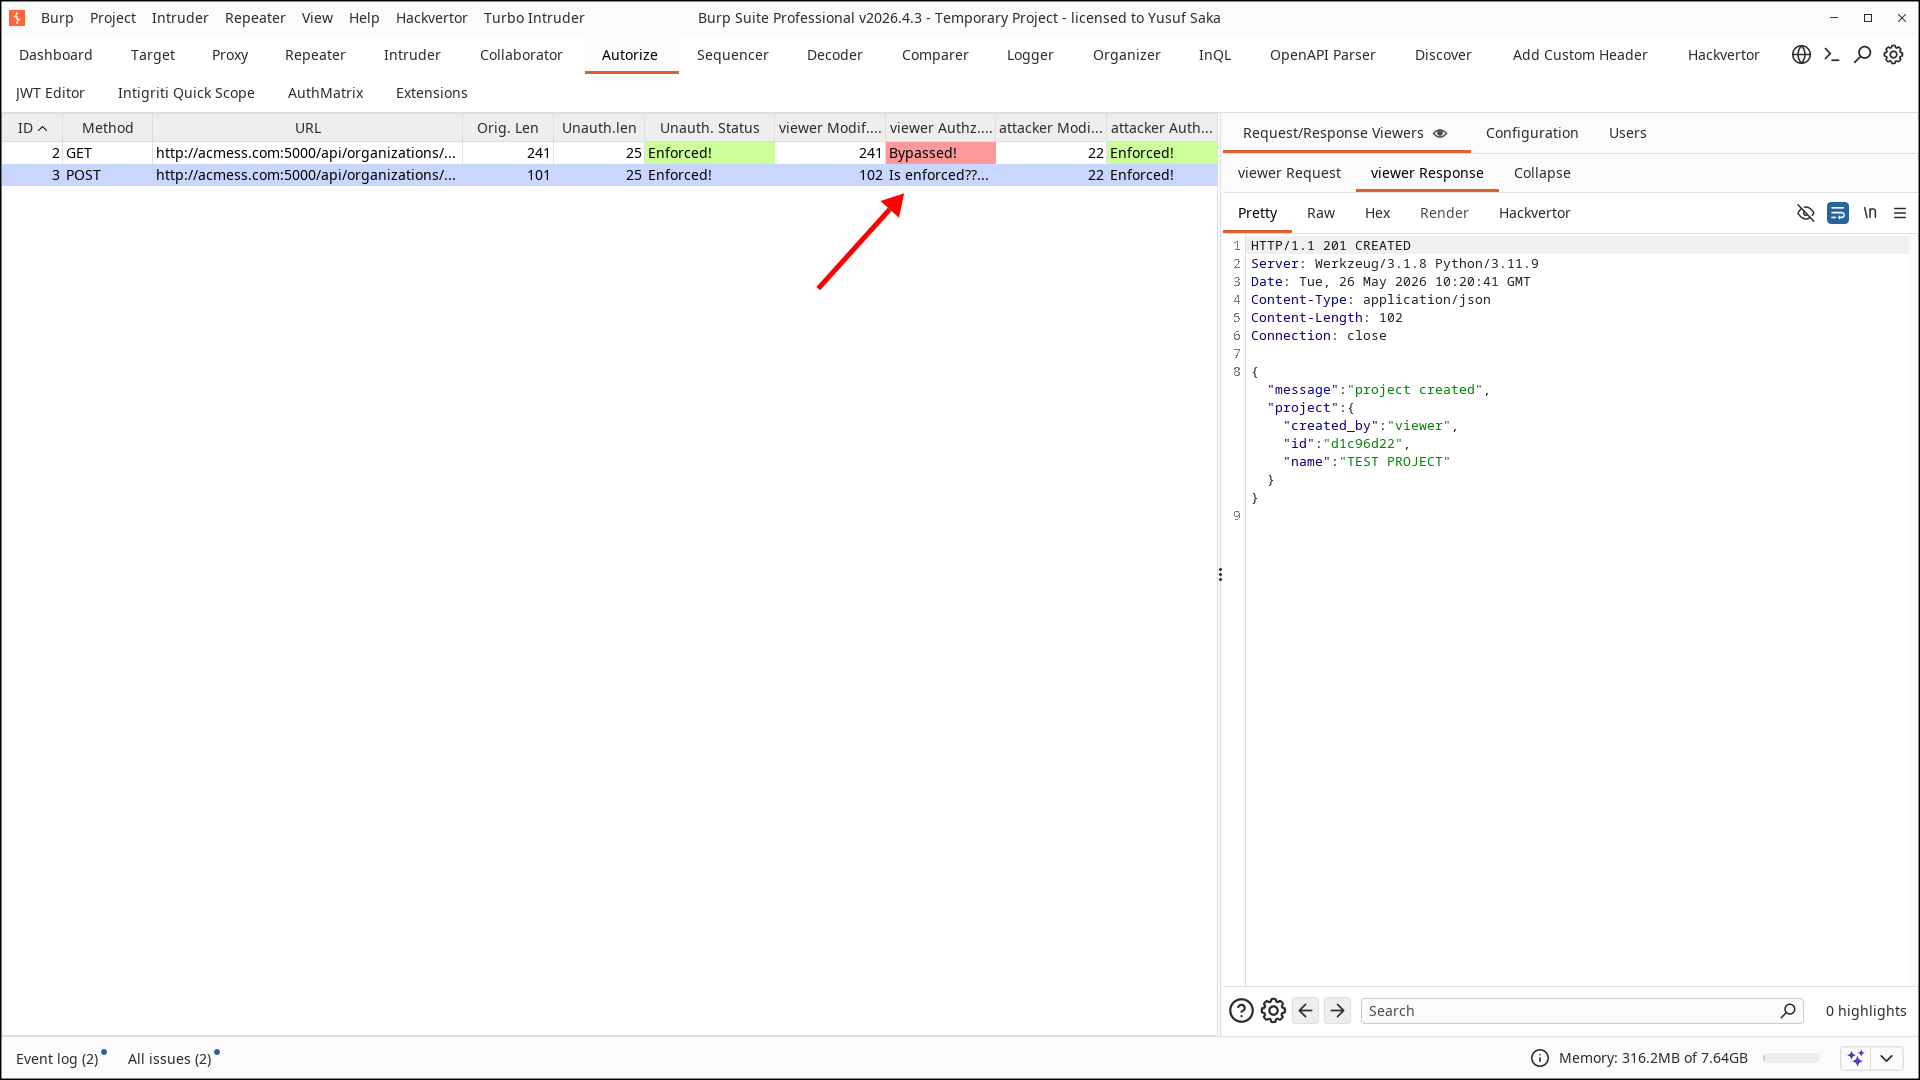Open the top-right settings gear
This screenshot has width=1920, height=1080.
[1893, 55]
